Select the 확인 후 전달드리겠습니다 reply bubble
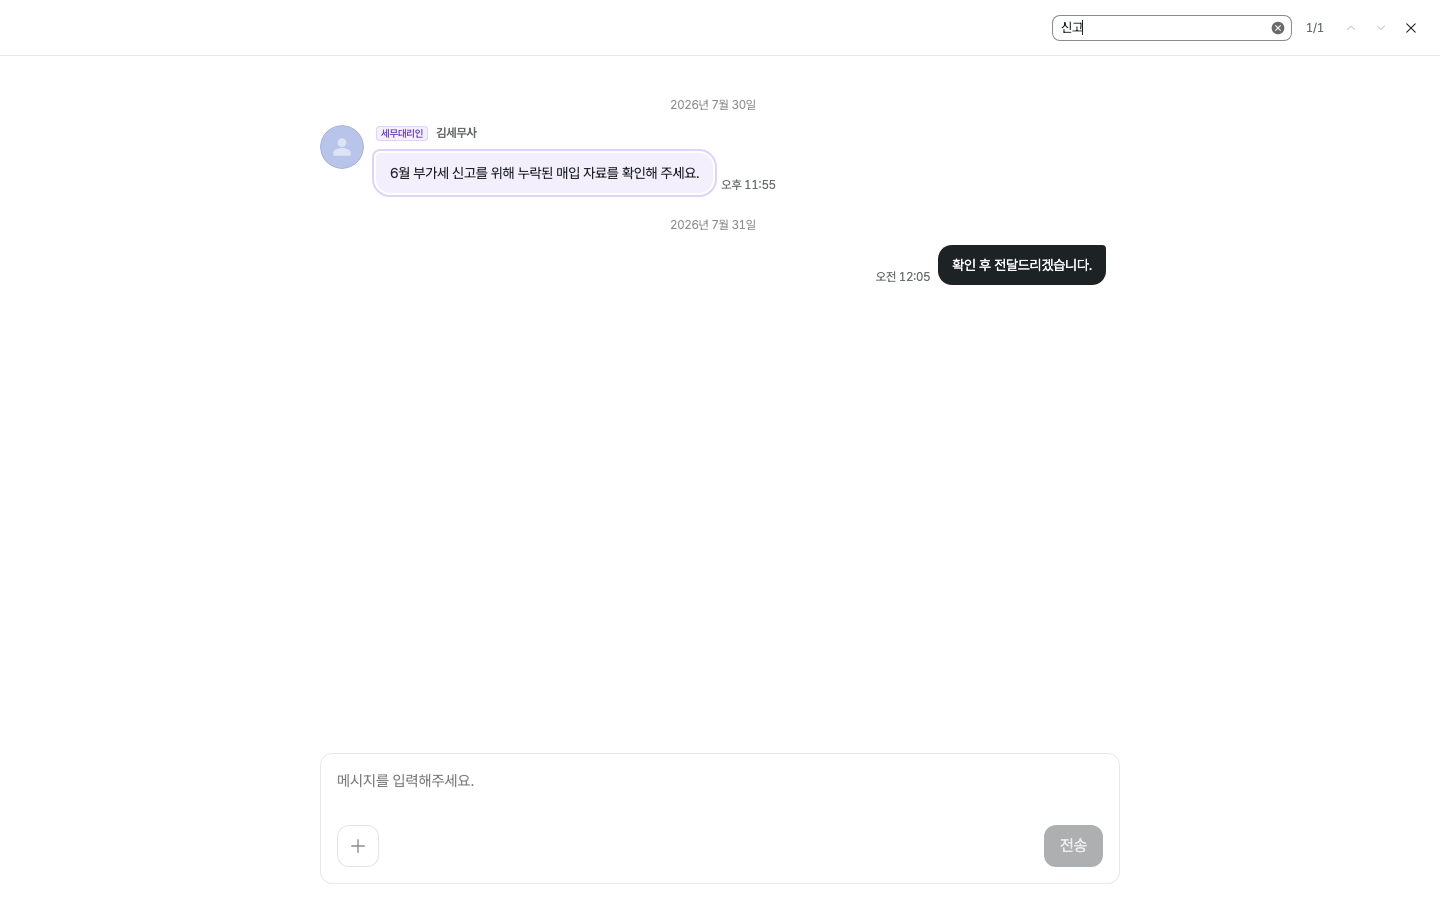1440x900 pixels. [1022, 265]
